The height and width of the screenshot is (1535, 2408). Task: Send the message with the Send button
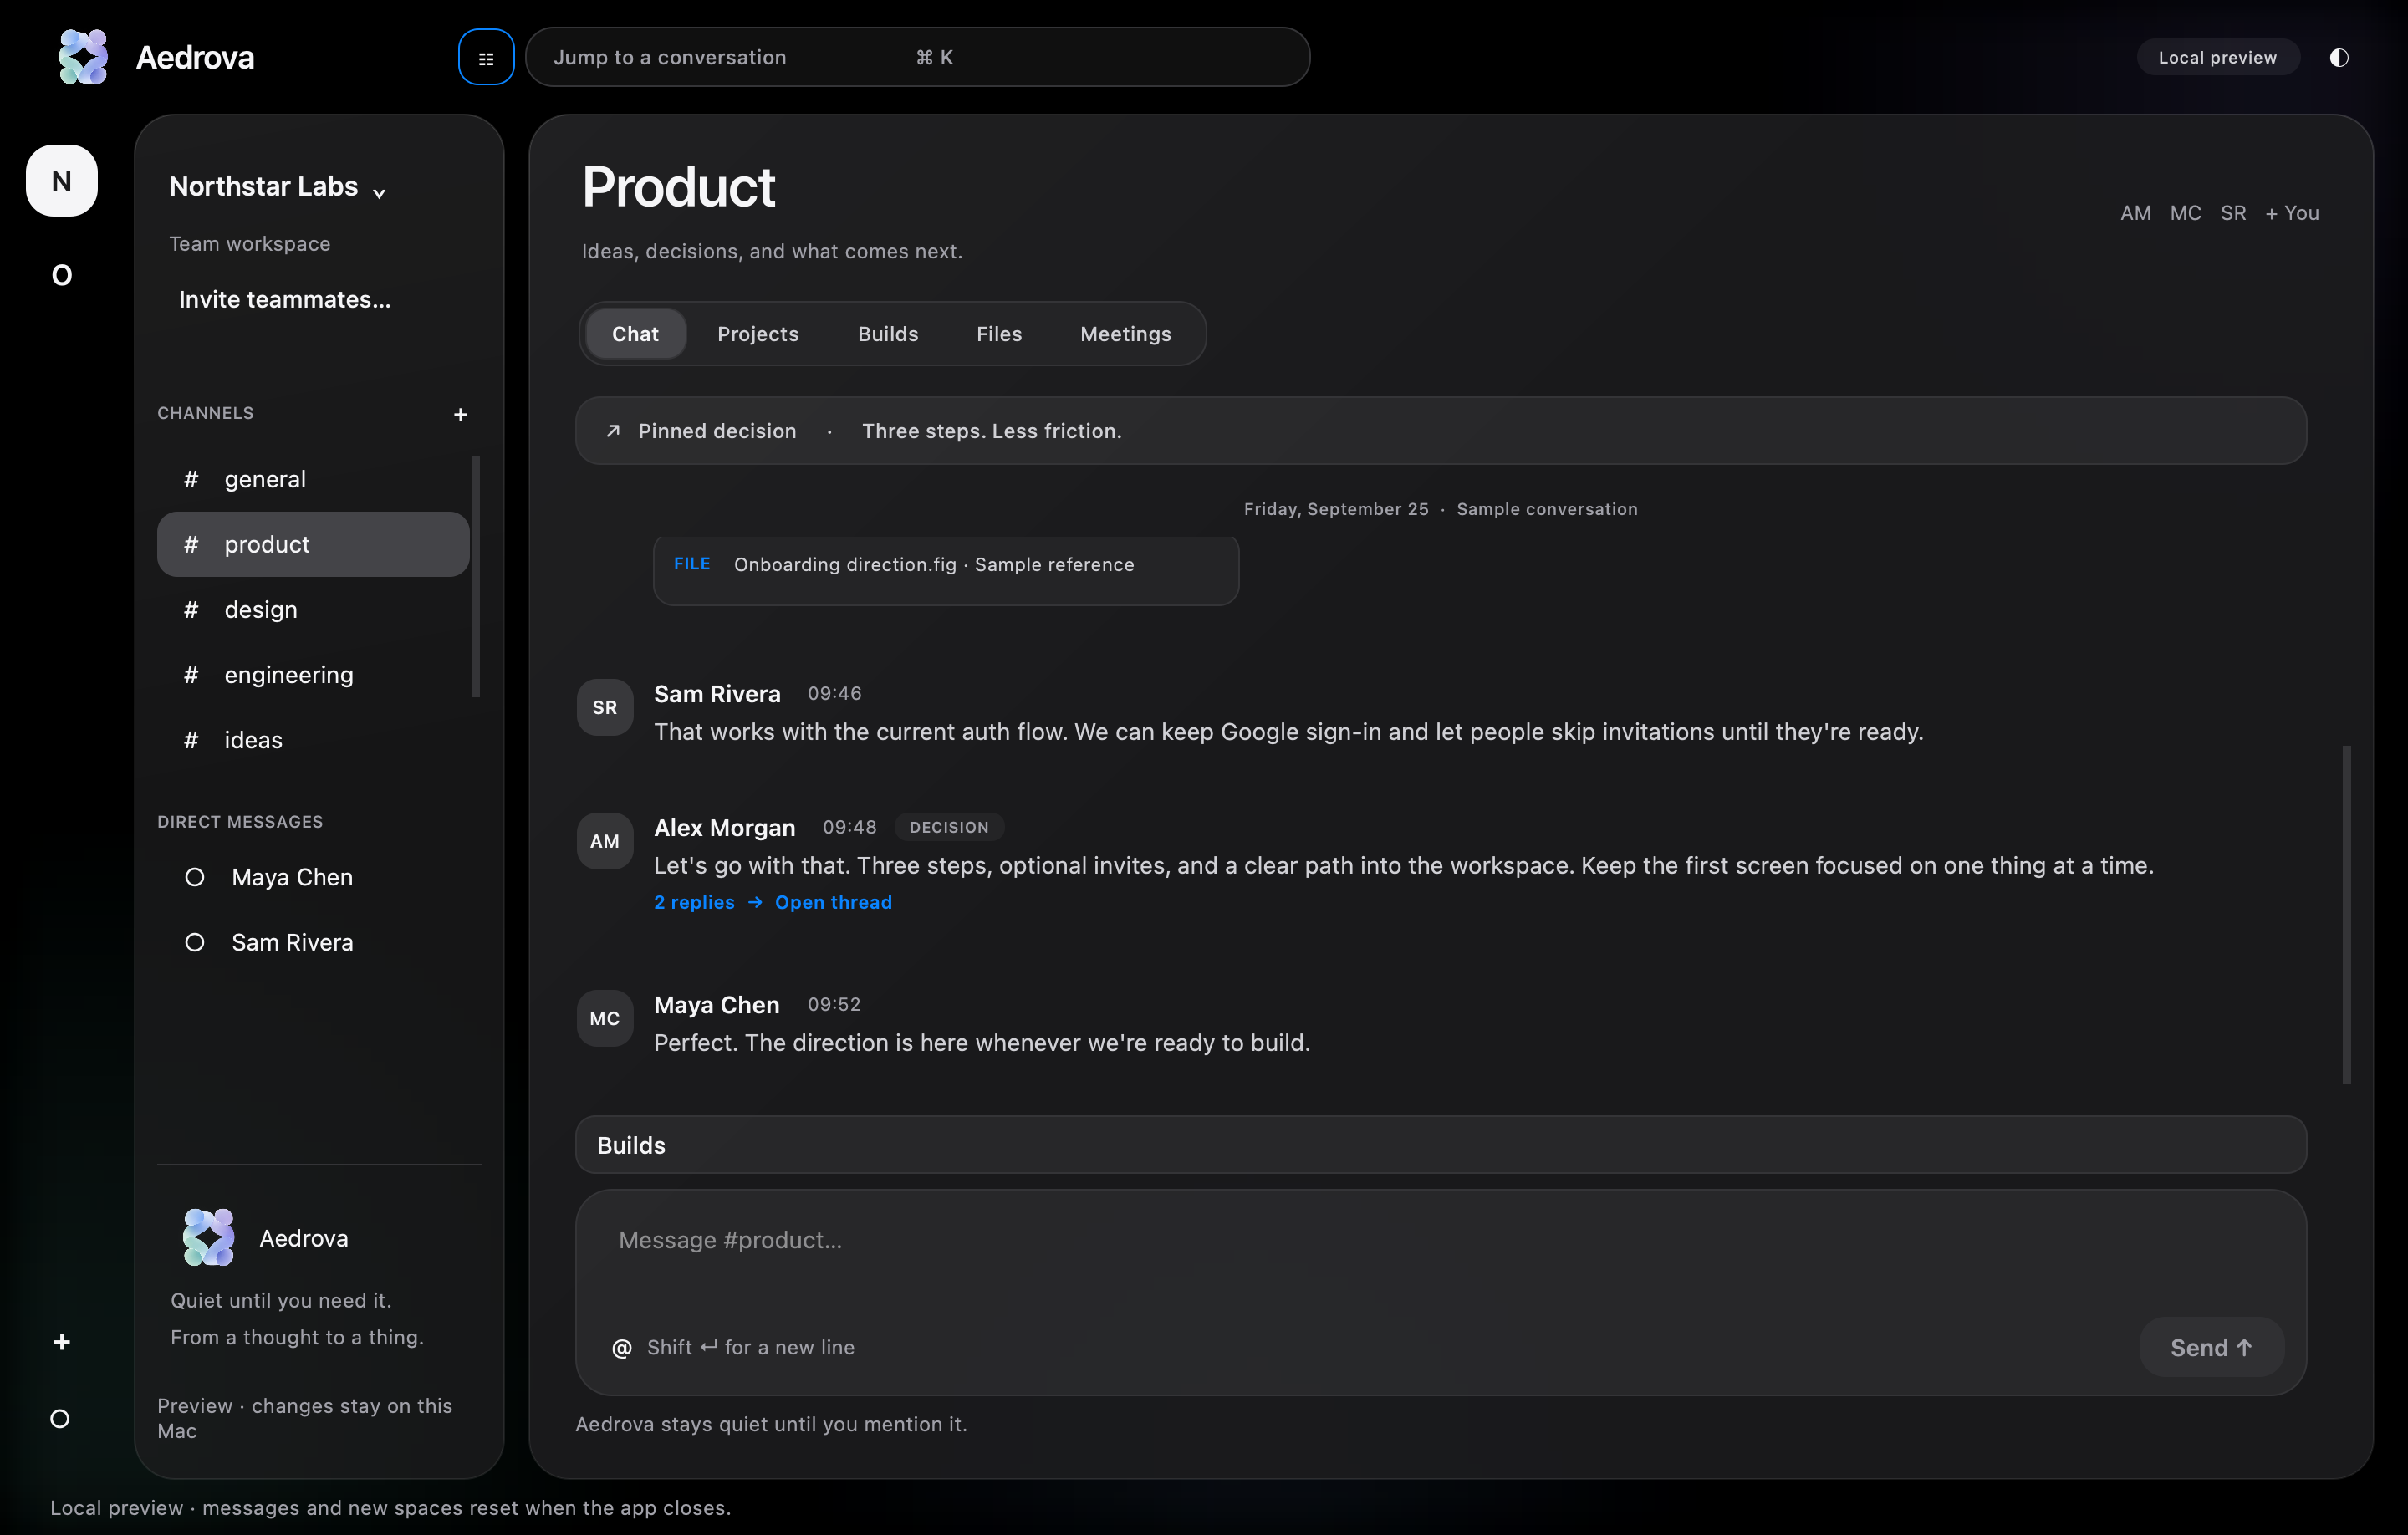point(2211,1348)
